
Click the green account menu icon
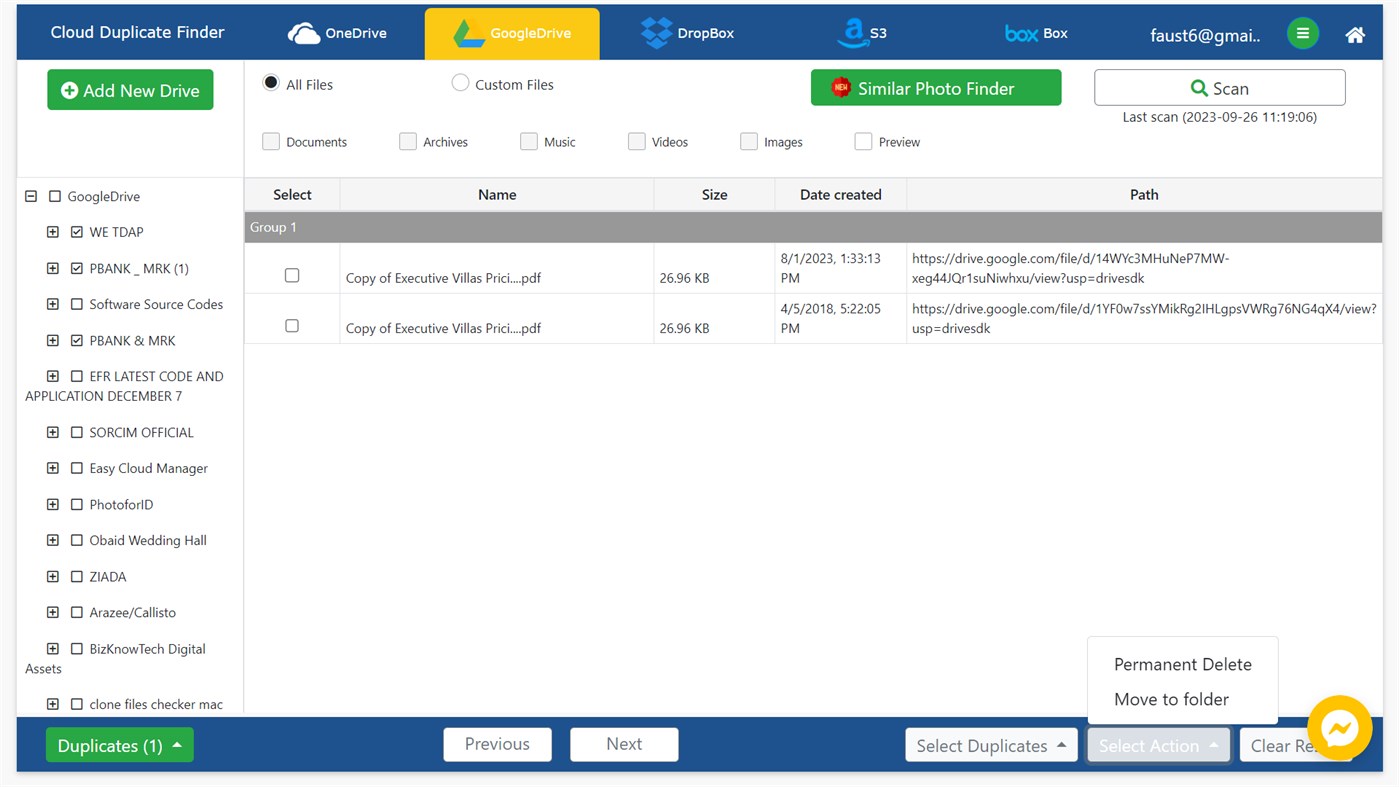pos(1302,32)
